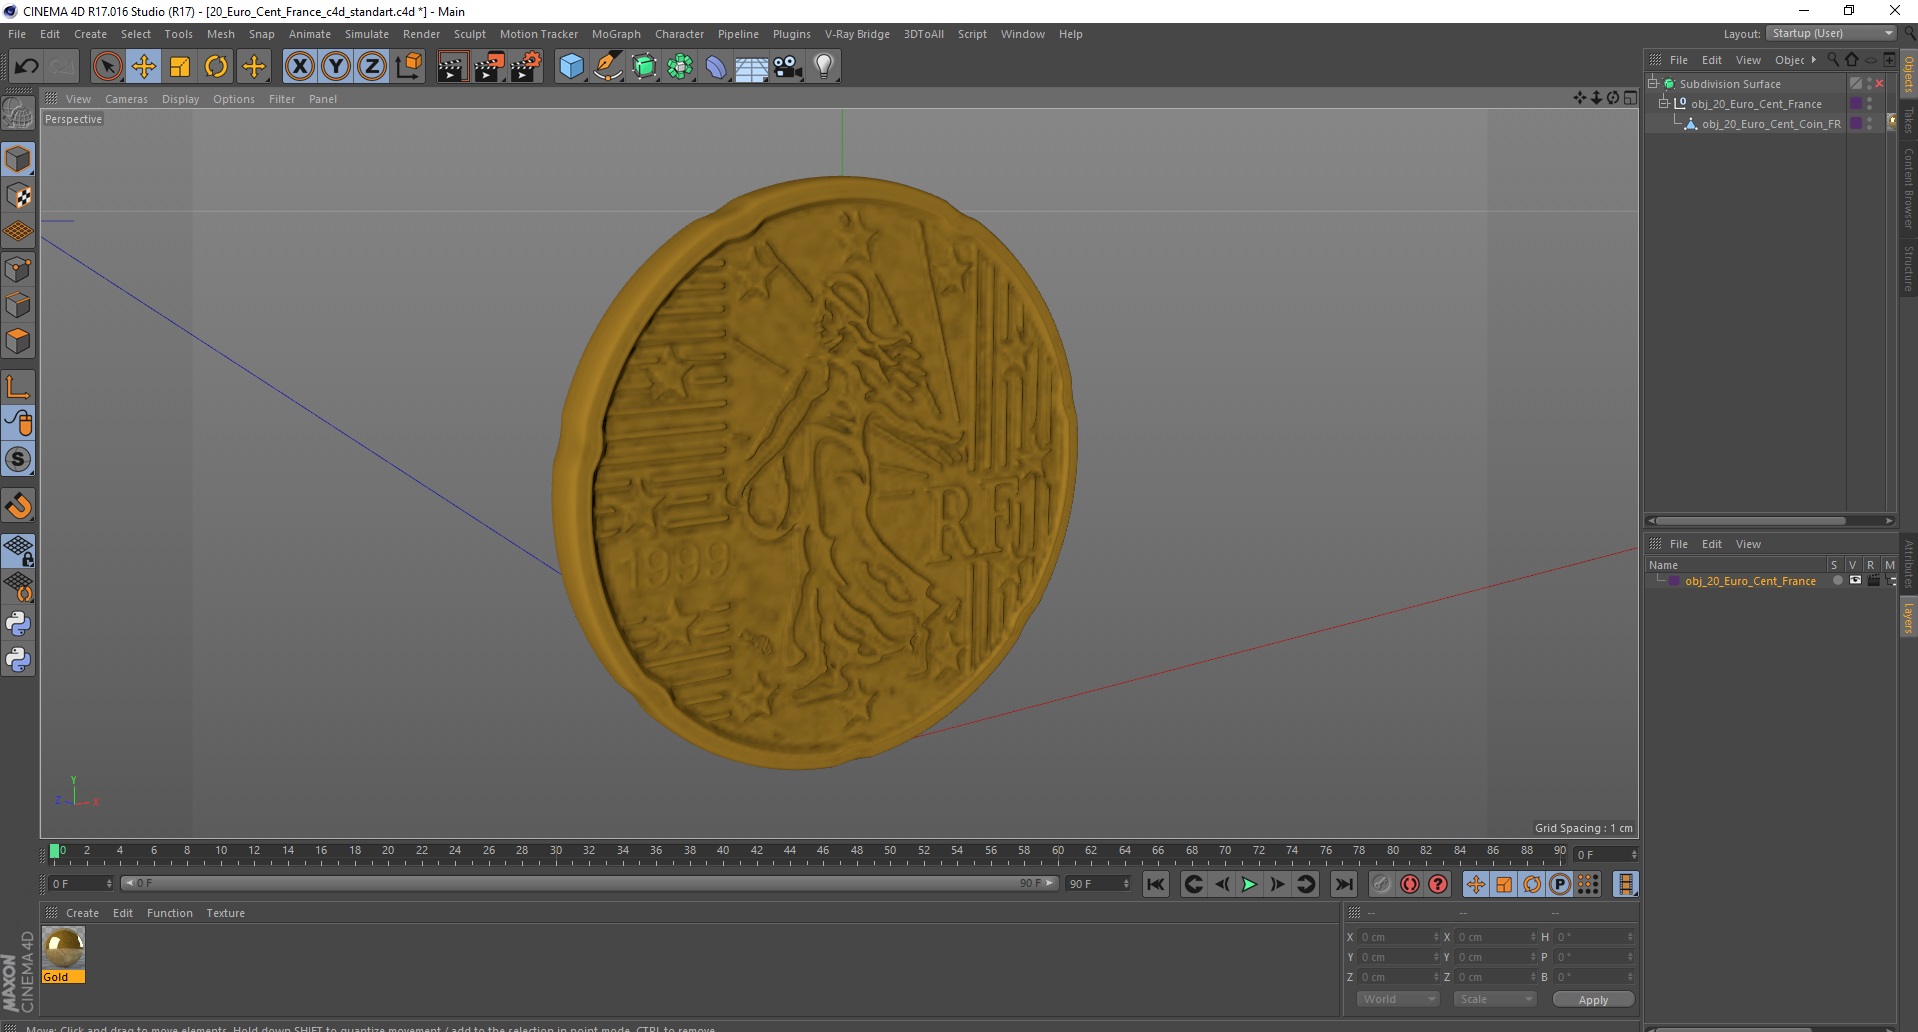This screenshot has width=1918, height=1032.
Task: Open the Array modeling objects icon
Action: (680, 67)
